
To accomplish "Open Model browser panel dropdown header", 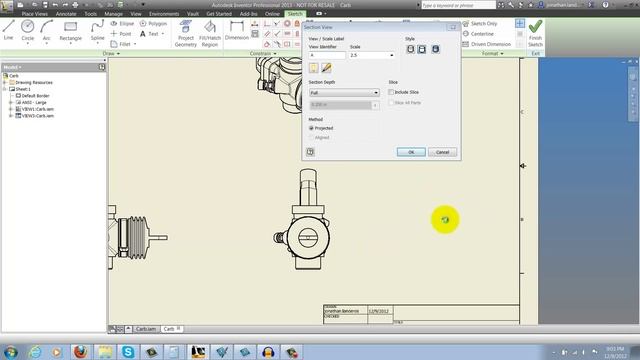I will pos(12,67).
